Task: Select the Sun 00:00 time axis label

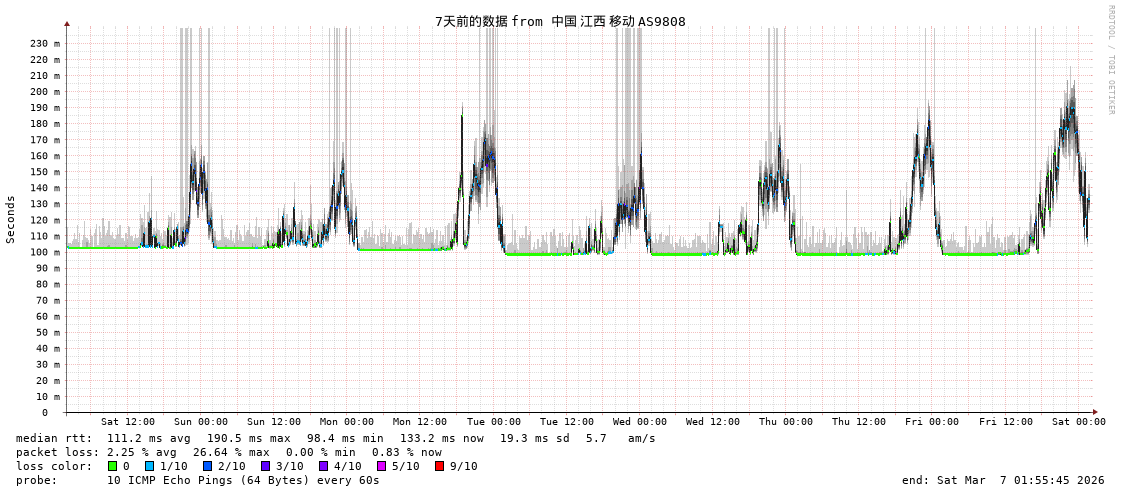Action: [x=201, y=422]
